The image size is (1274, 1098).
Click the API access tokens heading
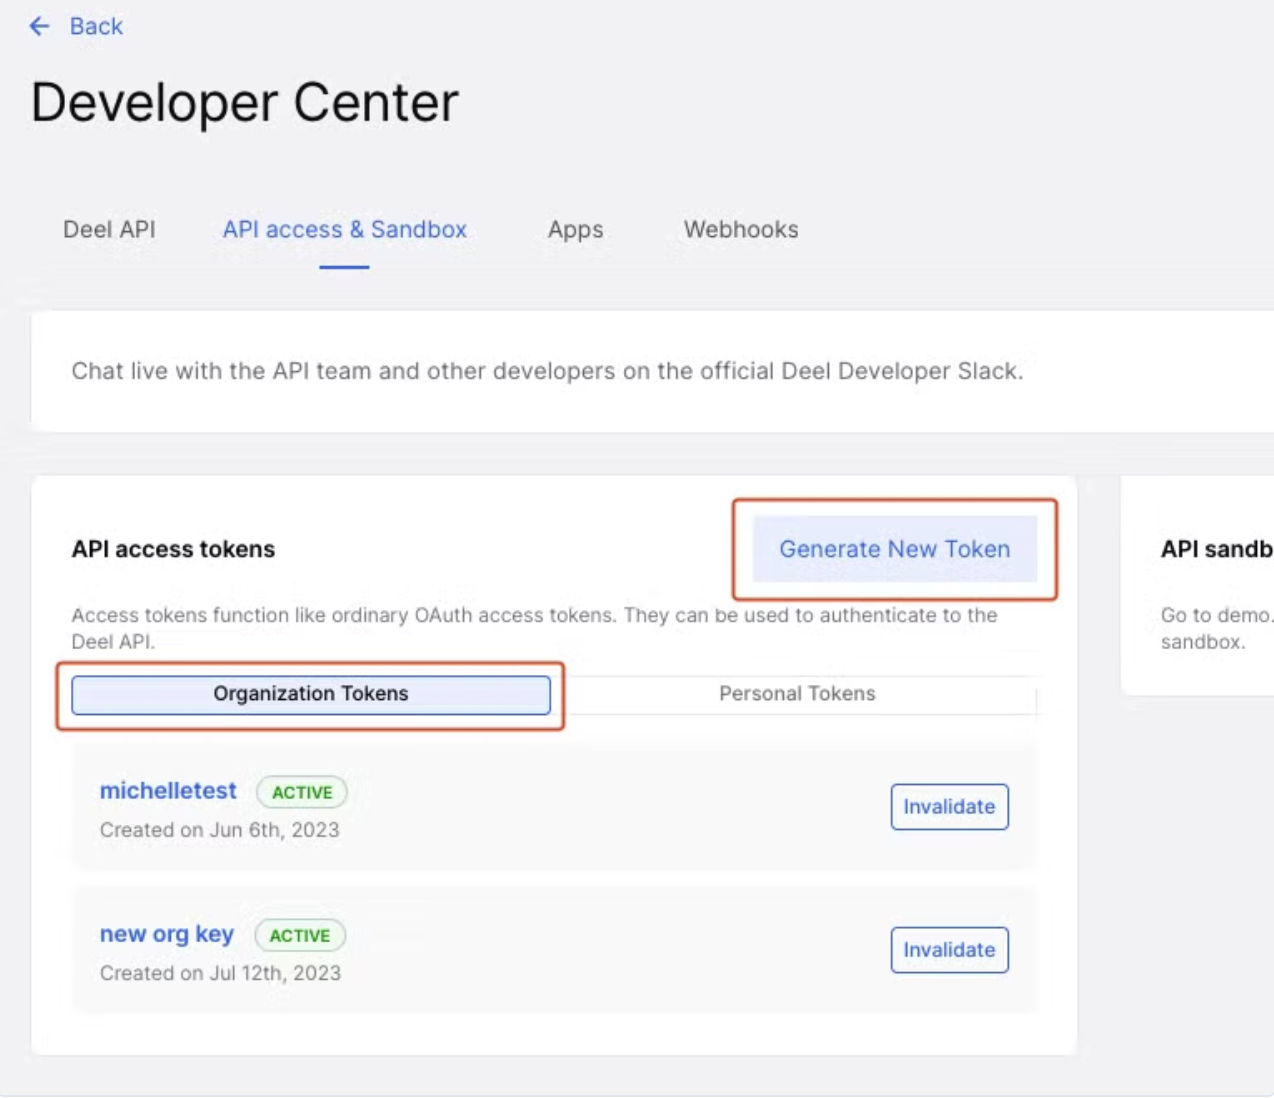pos(173,549)
